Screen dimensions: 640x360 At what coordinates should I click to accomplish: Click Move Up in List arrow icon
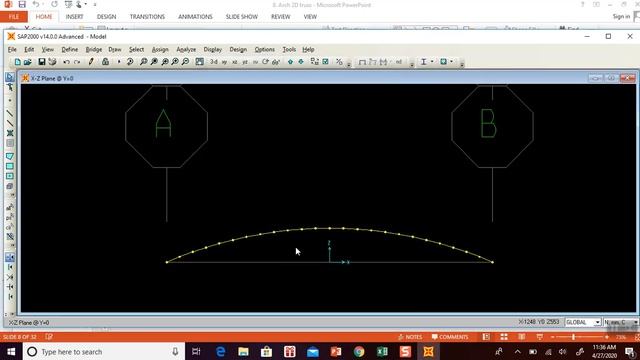[x=290, y=62]
